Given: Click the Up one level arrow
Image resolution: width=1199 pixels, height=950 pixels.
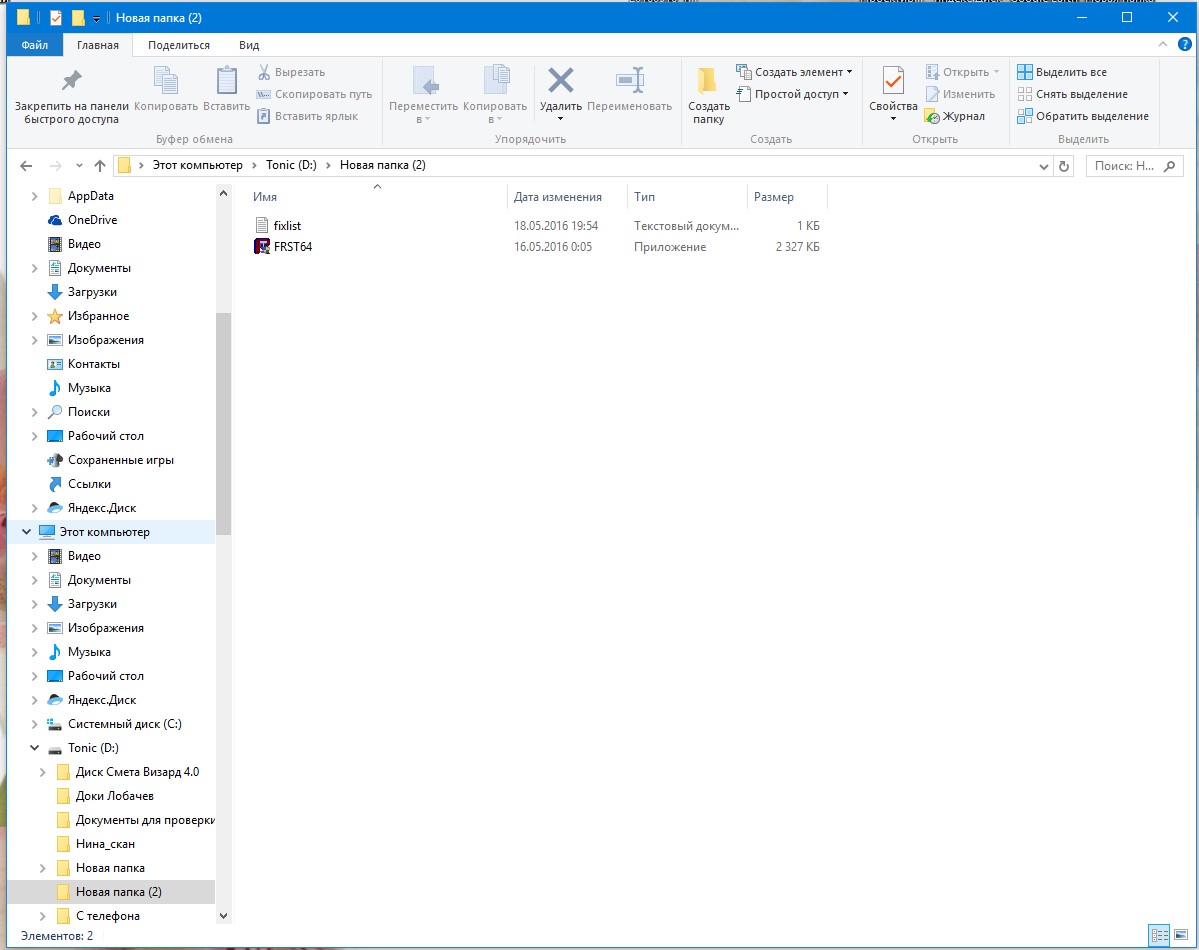Looking at the screenshot, I should click(99, 166).
